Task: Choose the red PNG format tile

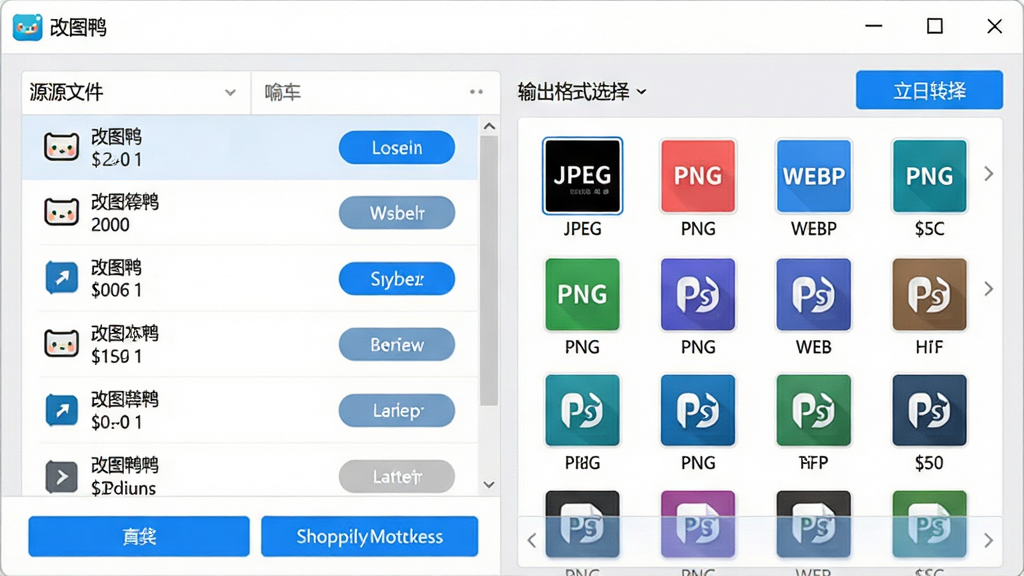Action: [698, 176]
